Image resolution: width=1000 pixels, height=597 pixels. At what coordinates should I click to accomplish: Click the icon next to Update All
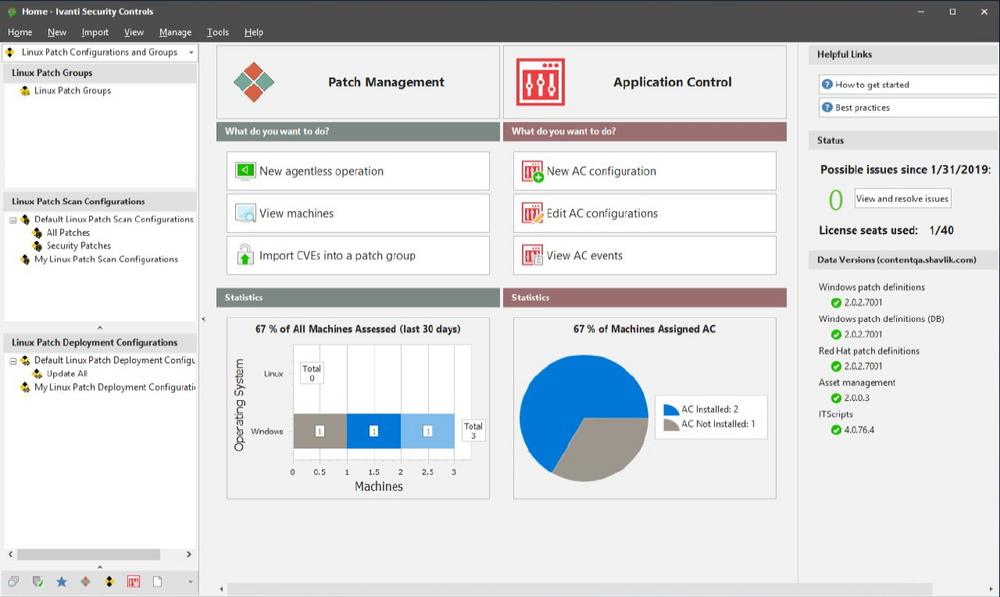37,374
